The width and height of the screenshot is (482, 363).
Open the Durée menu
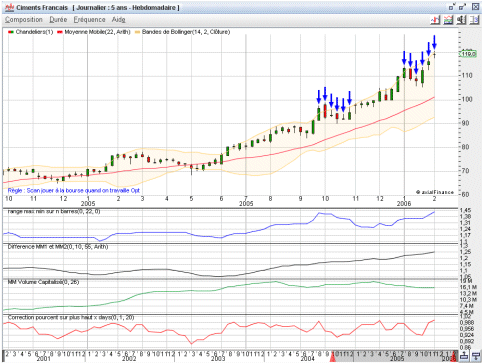tap(58, 20)
